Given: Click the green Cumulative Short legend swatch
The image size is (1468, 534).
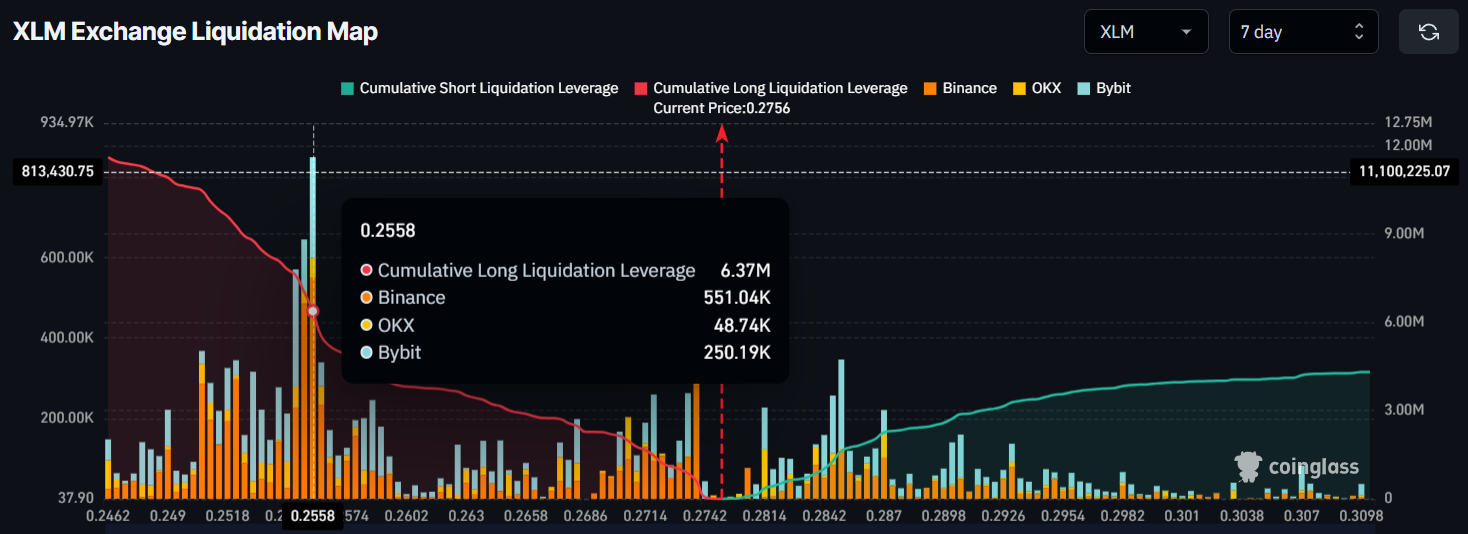Looking at the screenshot, I should tap(347, 88).
